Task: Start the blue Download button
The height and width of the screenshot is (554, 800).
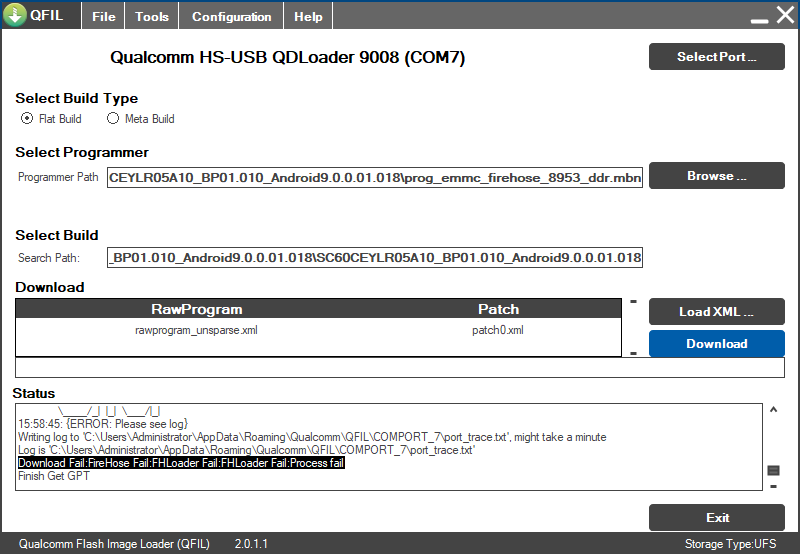Action: point(716,343)
